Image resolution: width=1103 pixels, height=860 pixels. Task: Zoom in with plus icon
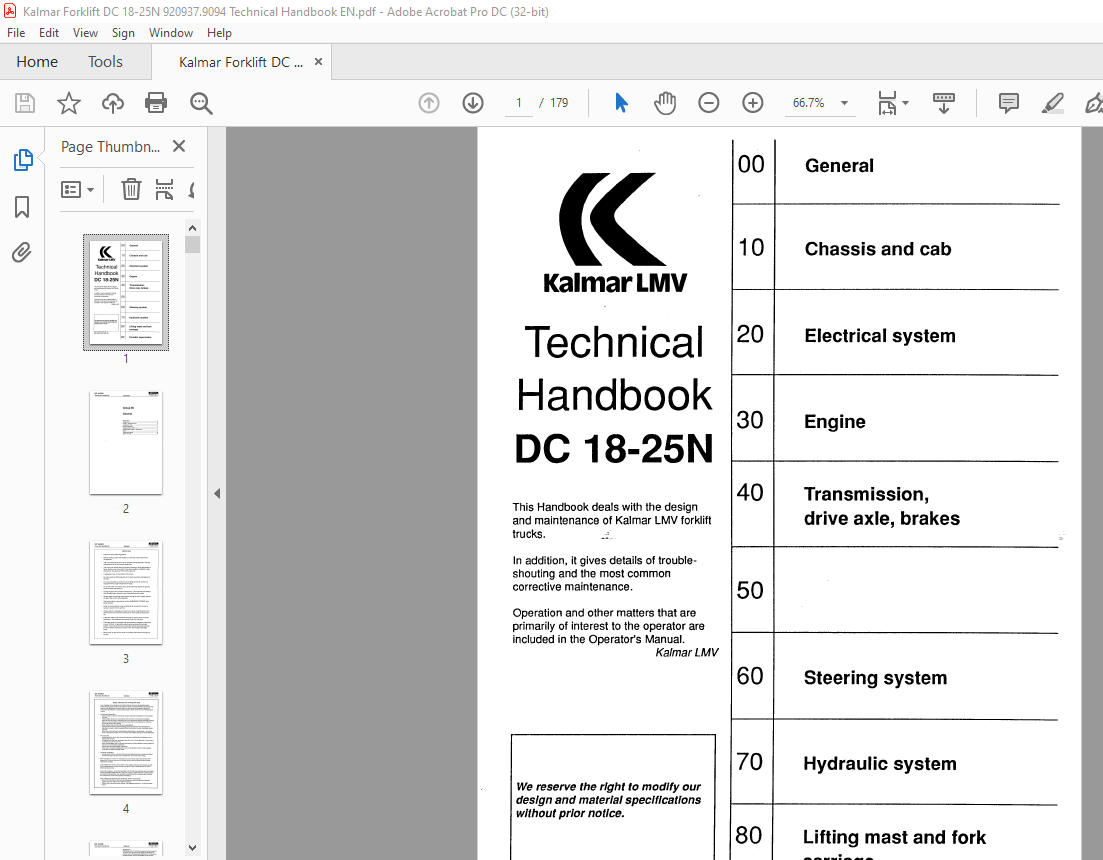click(753, 103)
